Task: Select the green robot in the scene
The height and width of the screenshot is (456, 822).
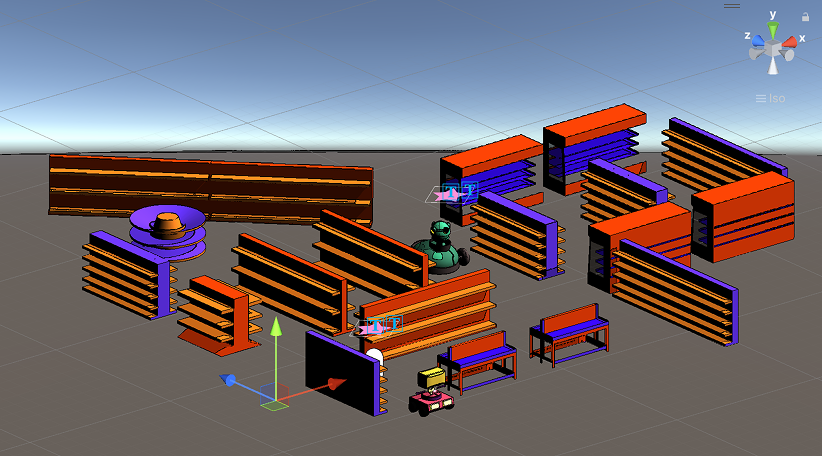Action: (x=440, y=249)
